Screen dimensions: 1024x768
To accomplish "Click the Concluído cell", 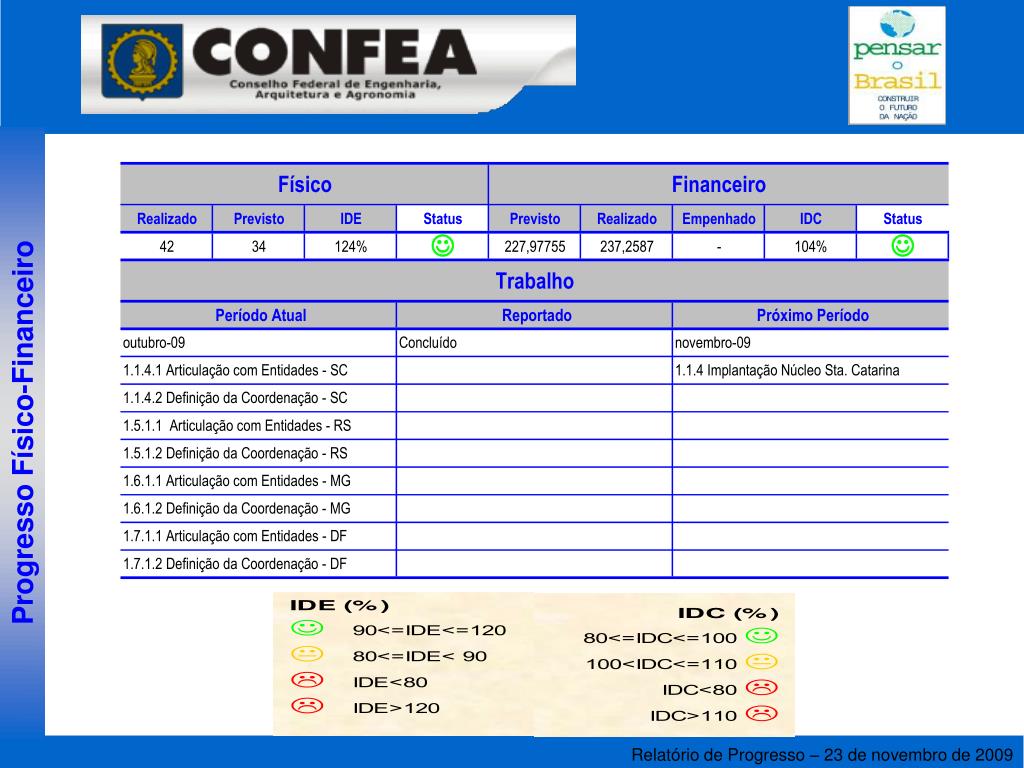I will 534,343.
